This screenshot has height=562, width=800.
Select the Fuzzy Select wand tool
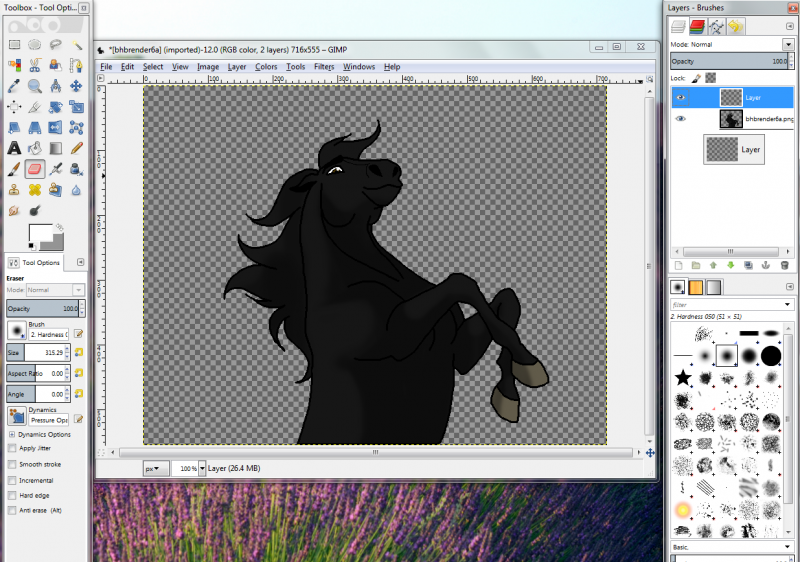click(77, 45)
